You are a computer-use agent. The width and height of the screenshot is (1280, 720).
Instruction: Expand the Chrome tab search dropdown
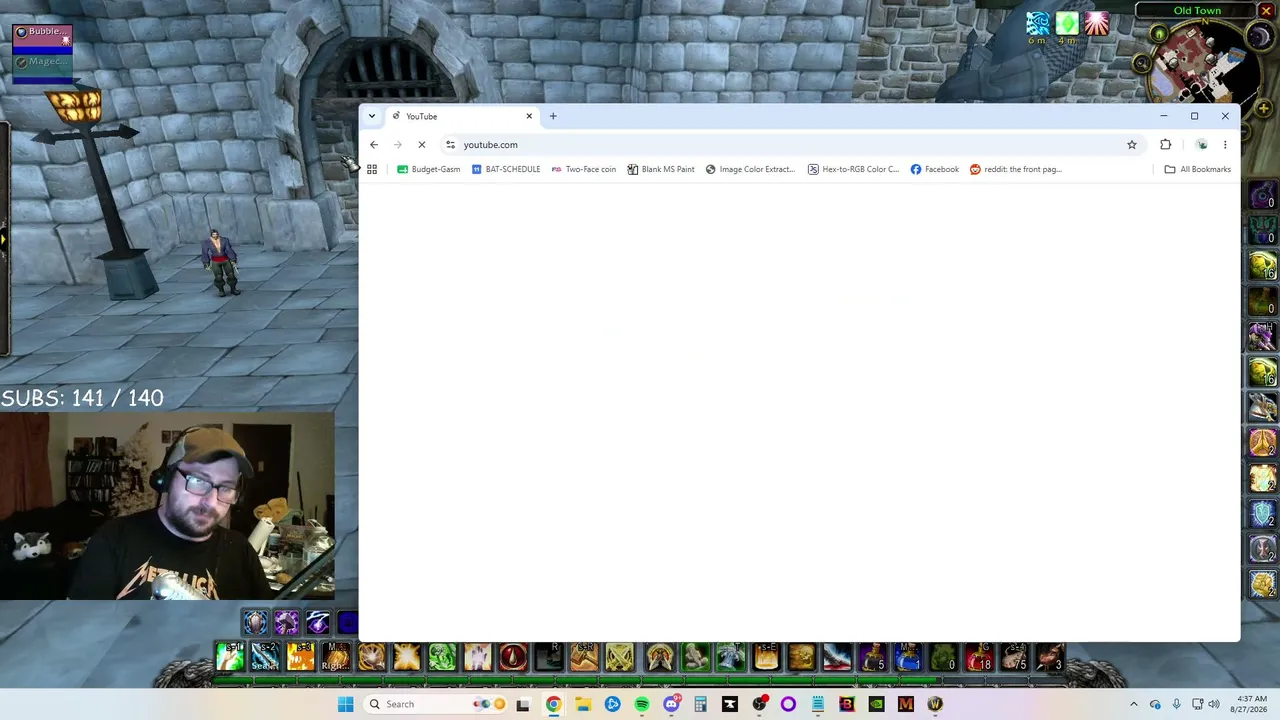pos(372,116)
